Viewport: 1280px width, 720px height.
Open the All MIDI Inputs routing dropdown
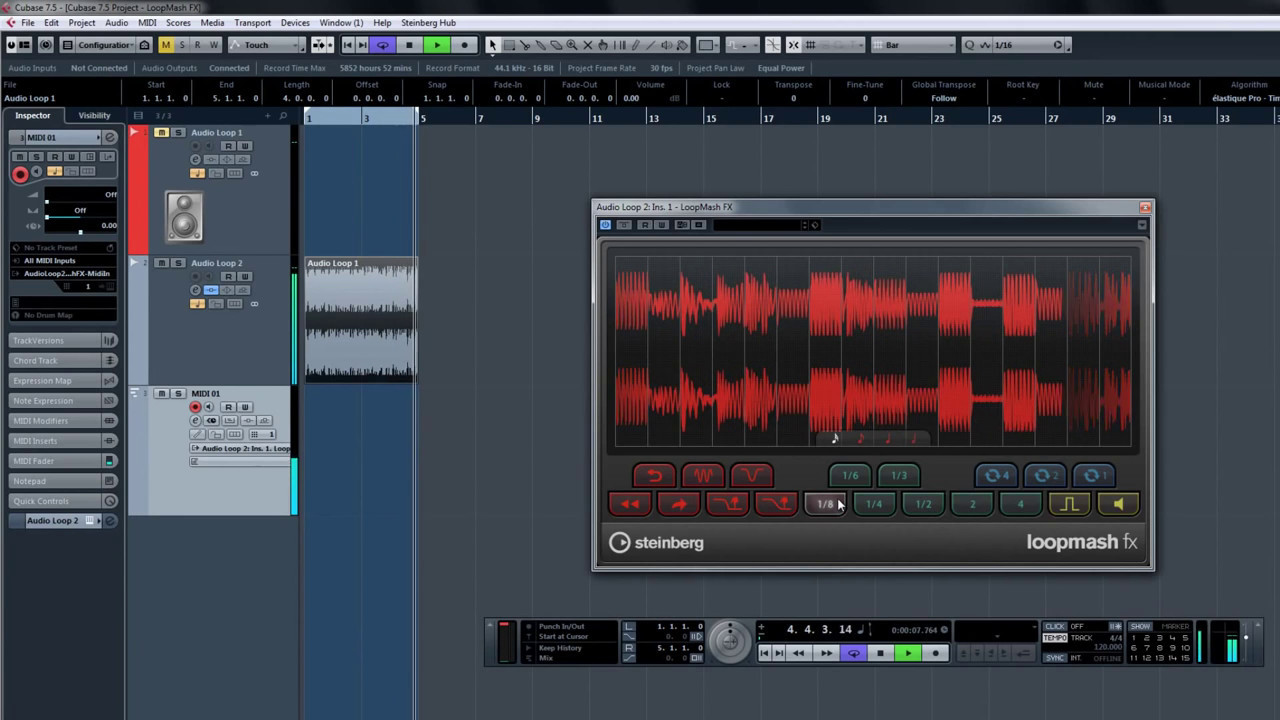point(63,261)
